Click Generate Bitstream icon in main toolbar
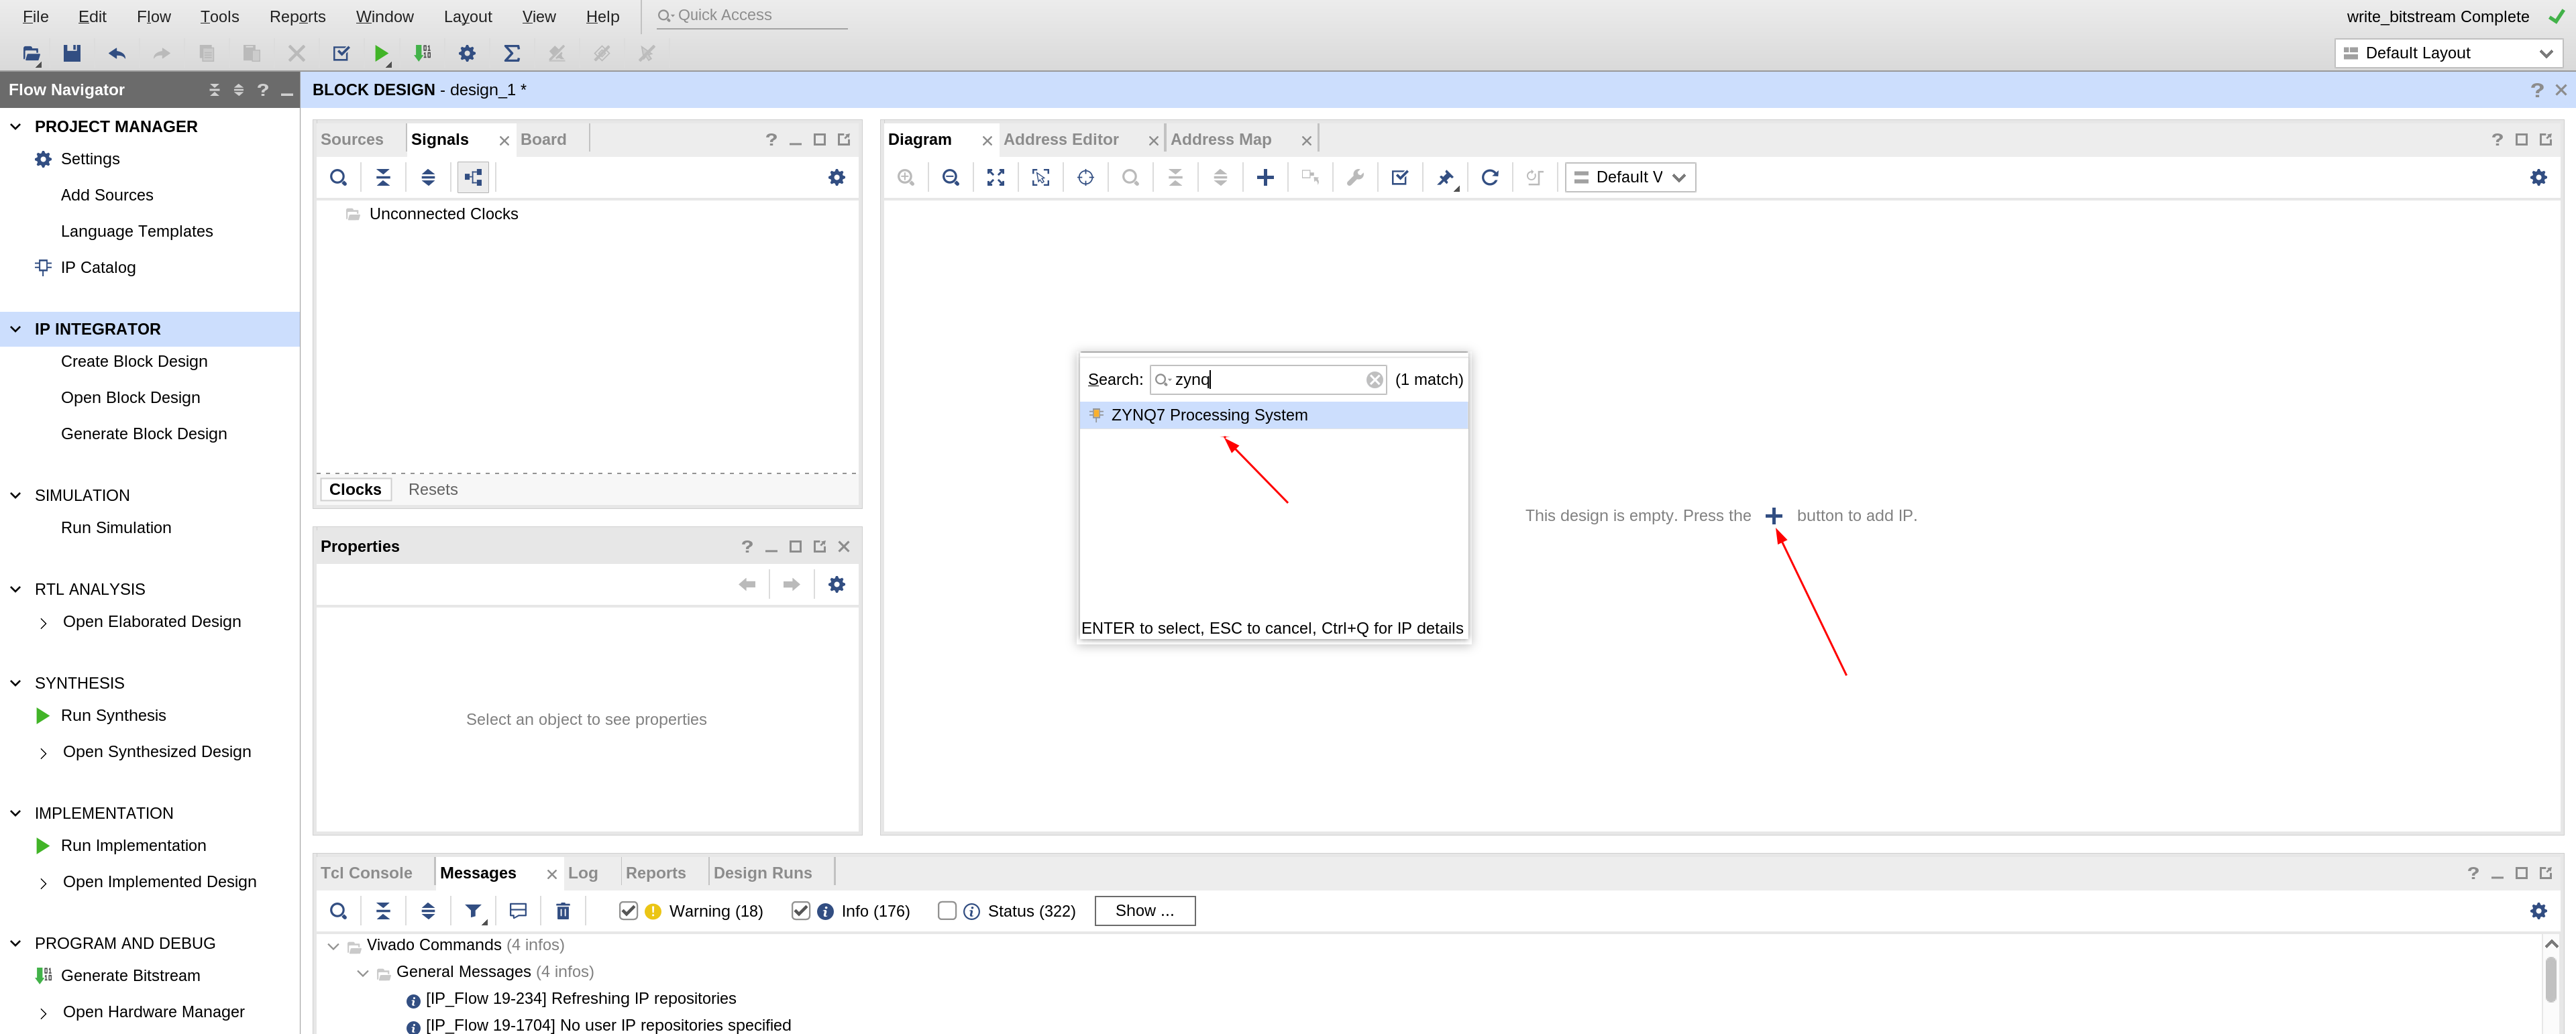Image resolution: width=2576 pixels, height=1034 pixels. coord(422,53)
